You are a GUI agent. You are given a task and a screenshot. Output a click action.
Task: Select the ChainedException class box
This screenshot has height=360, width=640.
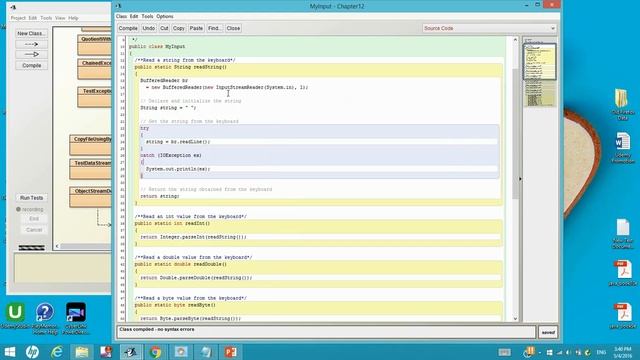click(94, 69)
